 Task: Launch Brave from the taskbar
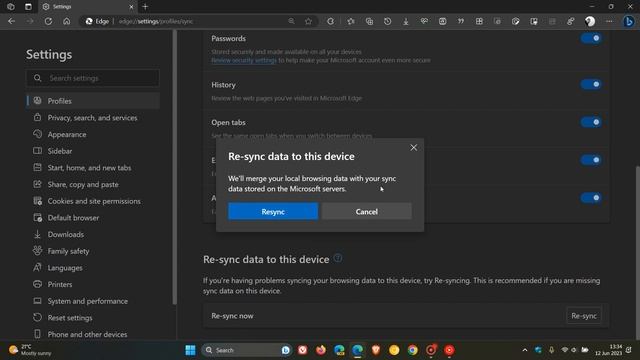point(376,350)
